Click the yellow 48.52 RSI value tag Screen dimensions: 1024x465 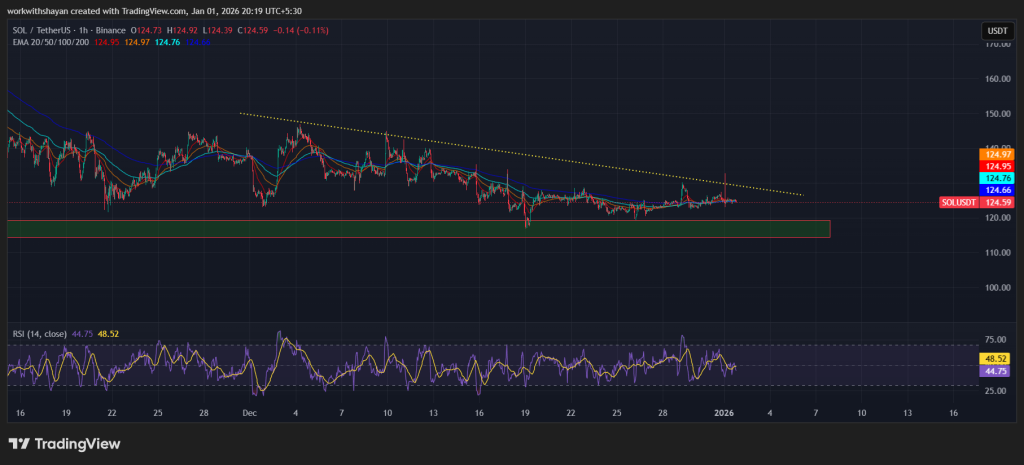[x=995, y=358]
